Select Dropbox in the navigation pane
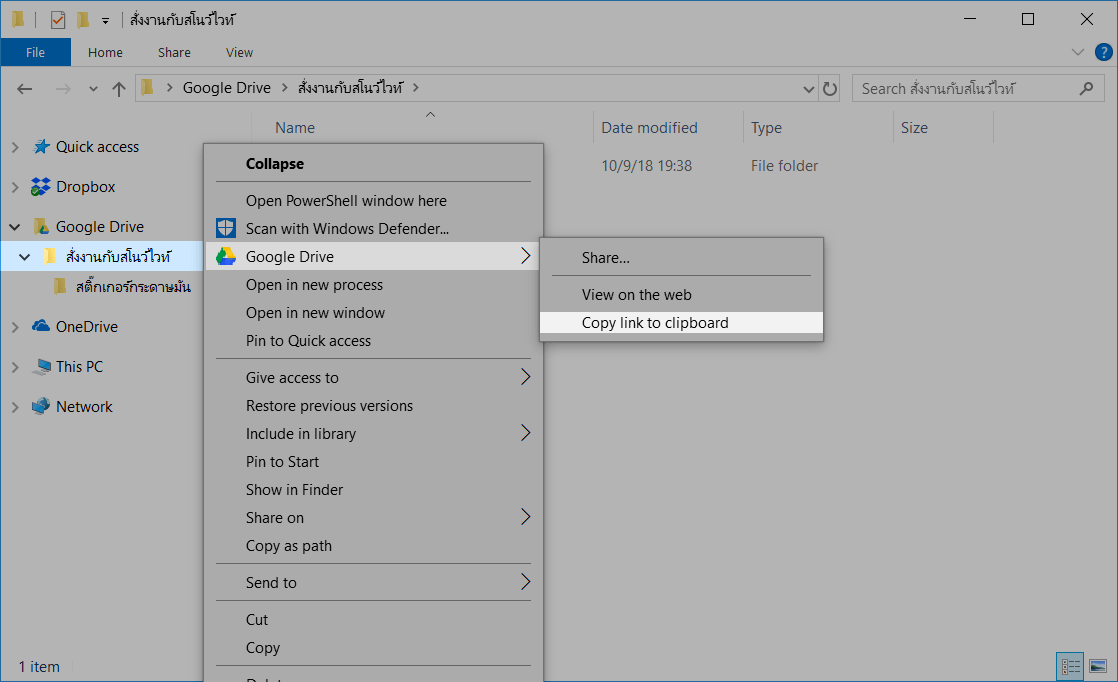 pyautogui.click(x=86, y=187)
